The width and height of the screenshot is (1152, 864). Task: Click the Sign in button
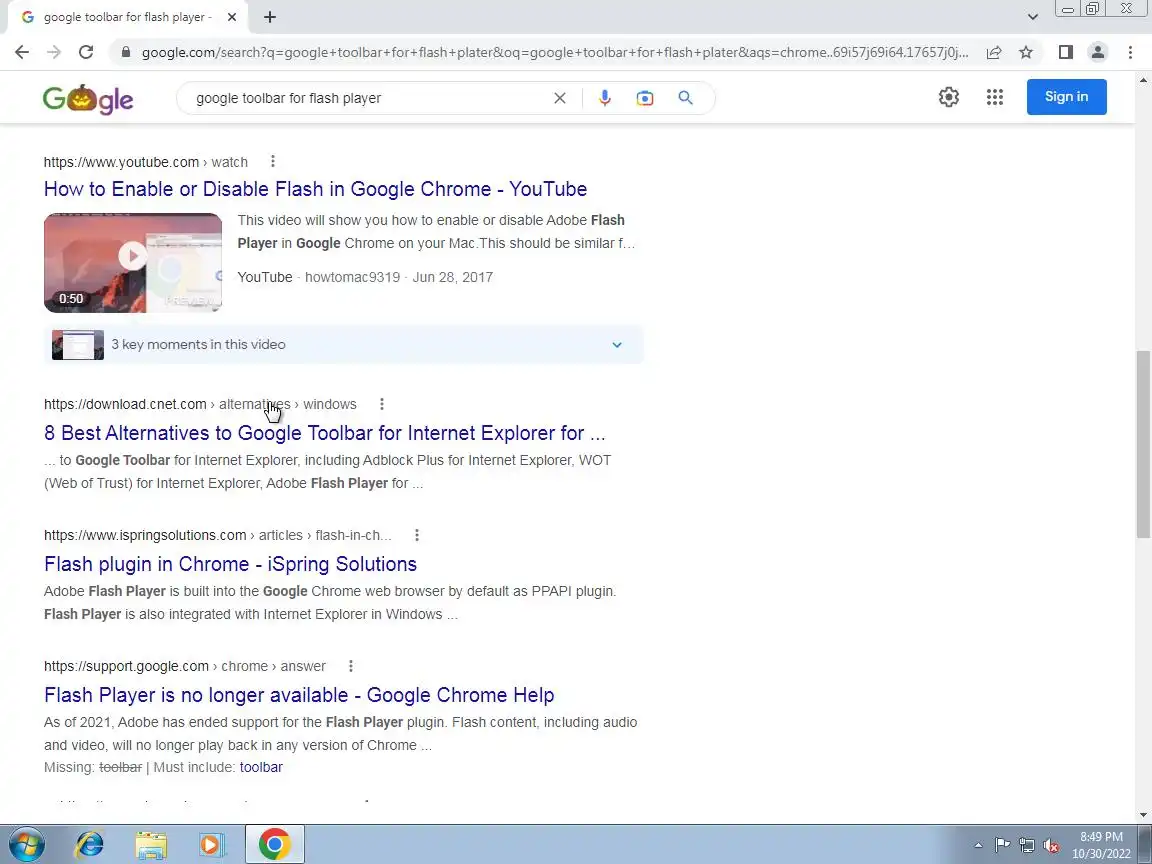pos(1067,97)
